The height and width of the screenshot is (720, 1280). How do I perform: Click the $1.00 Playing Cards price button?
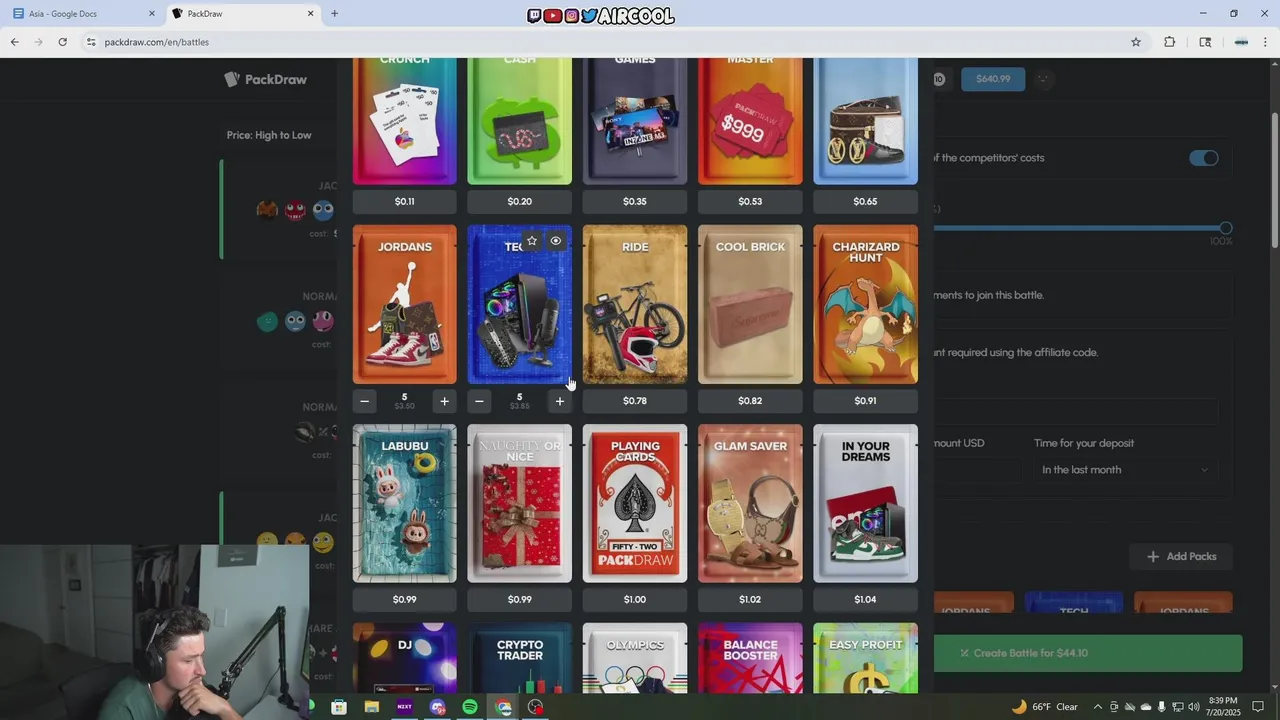click(x=635, y=600)
